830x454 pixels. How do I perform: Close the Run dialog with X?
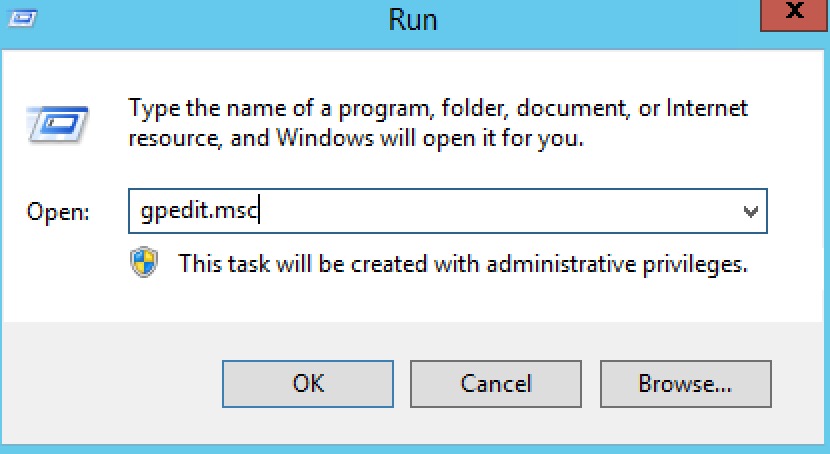(x=794, y=14)
